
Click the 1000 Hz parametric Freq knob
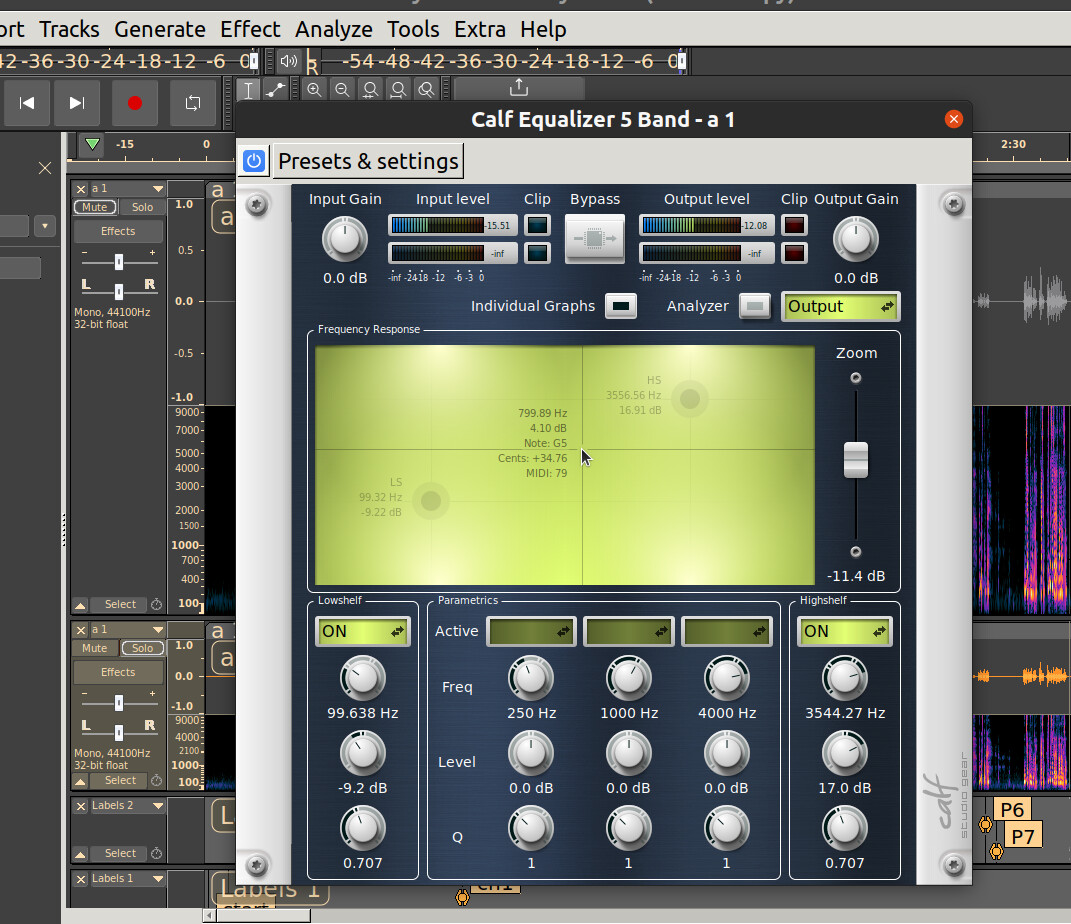pos(629,679)
